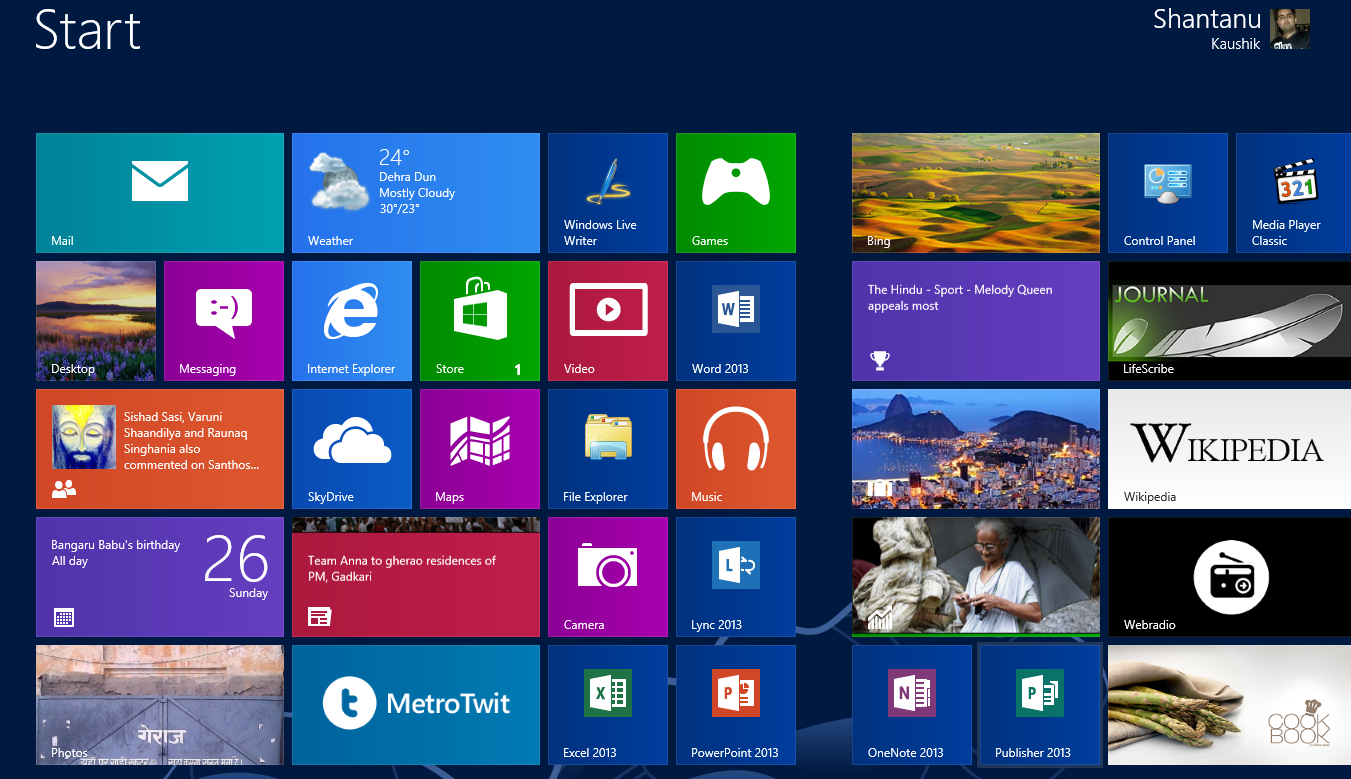
Task: Open the Video tile
Action: point(608,321)
